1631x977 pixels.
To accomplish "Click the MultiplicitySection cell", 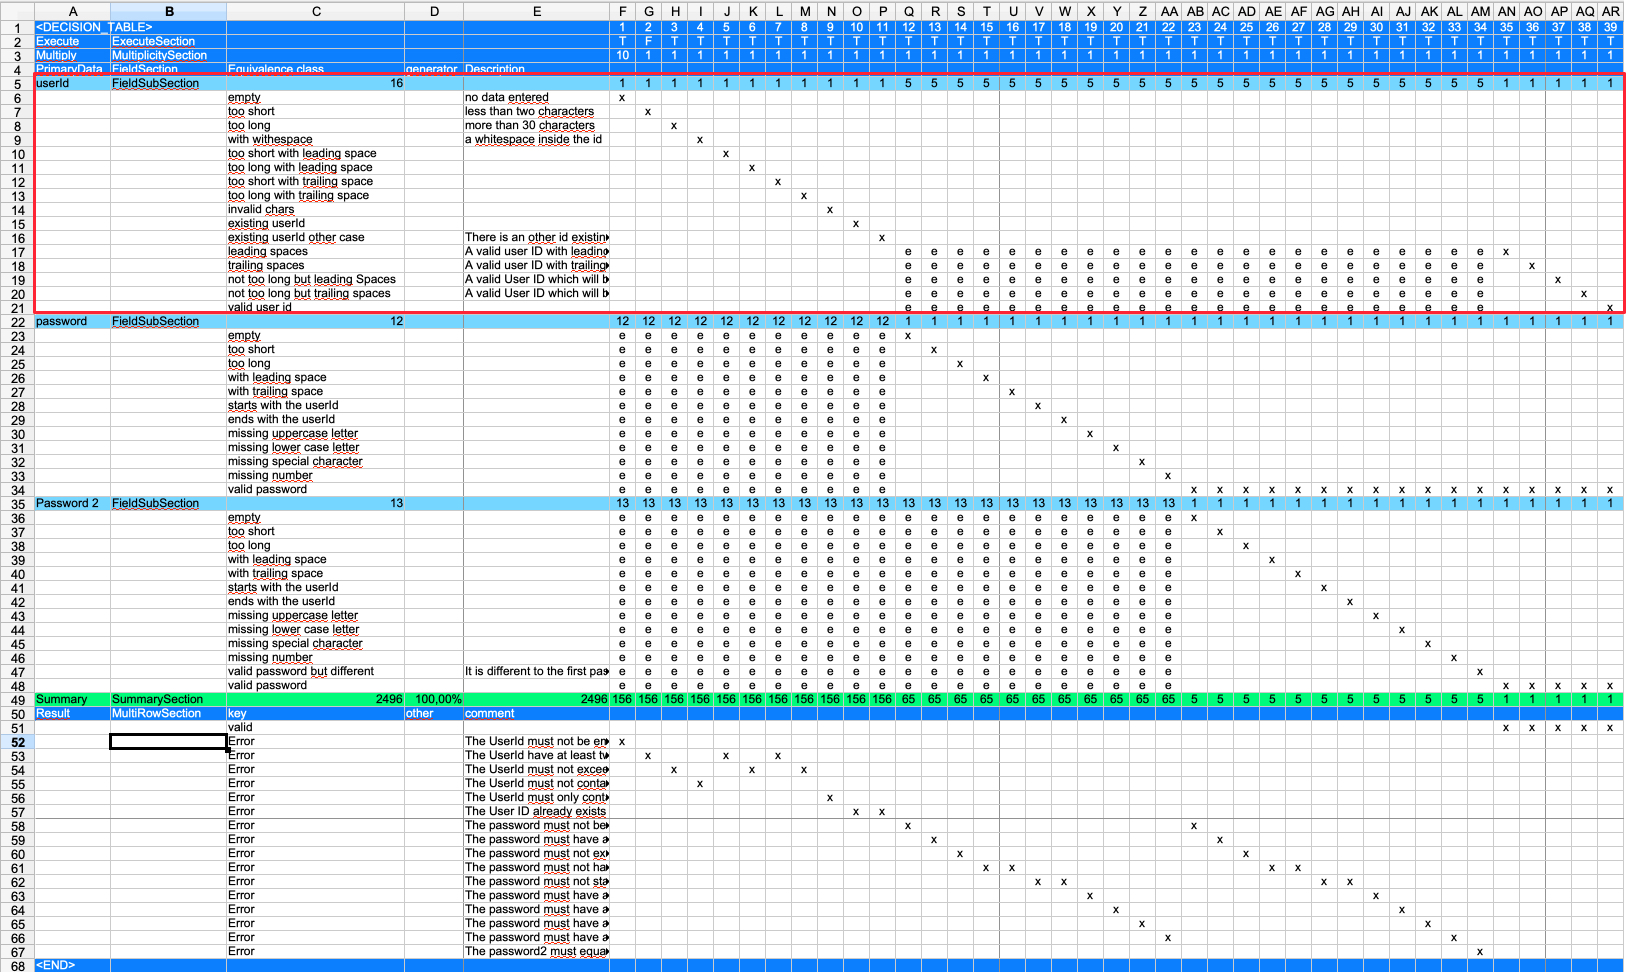I will coord(168,55).
